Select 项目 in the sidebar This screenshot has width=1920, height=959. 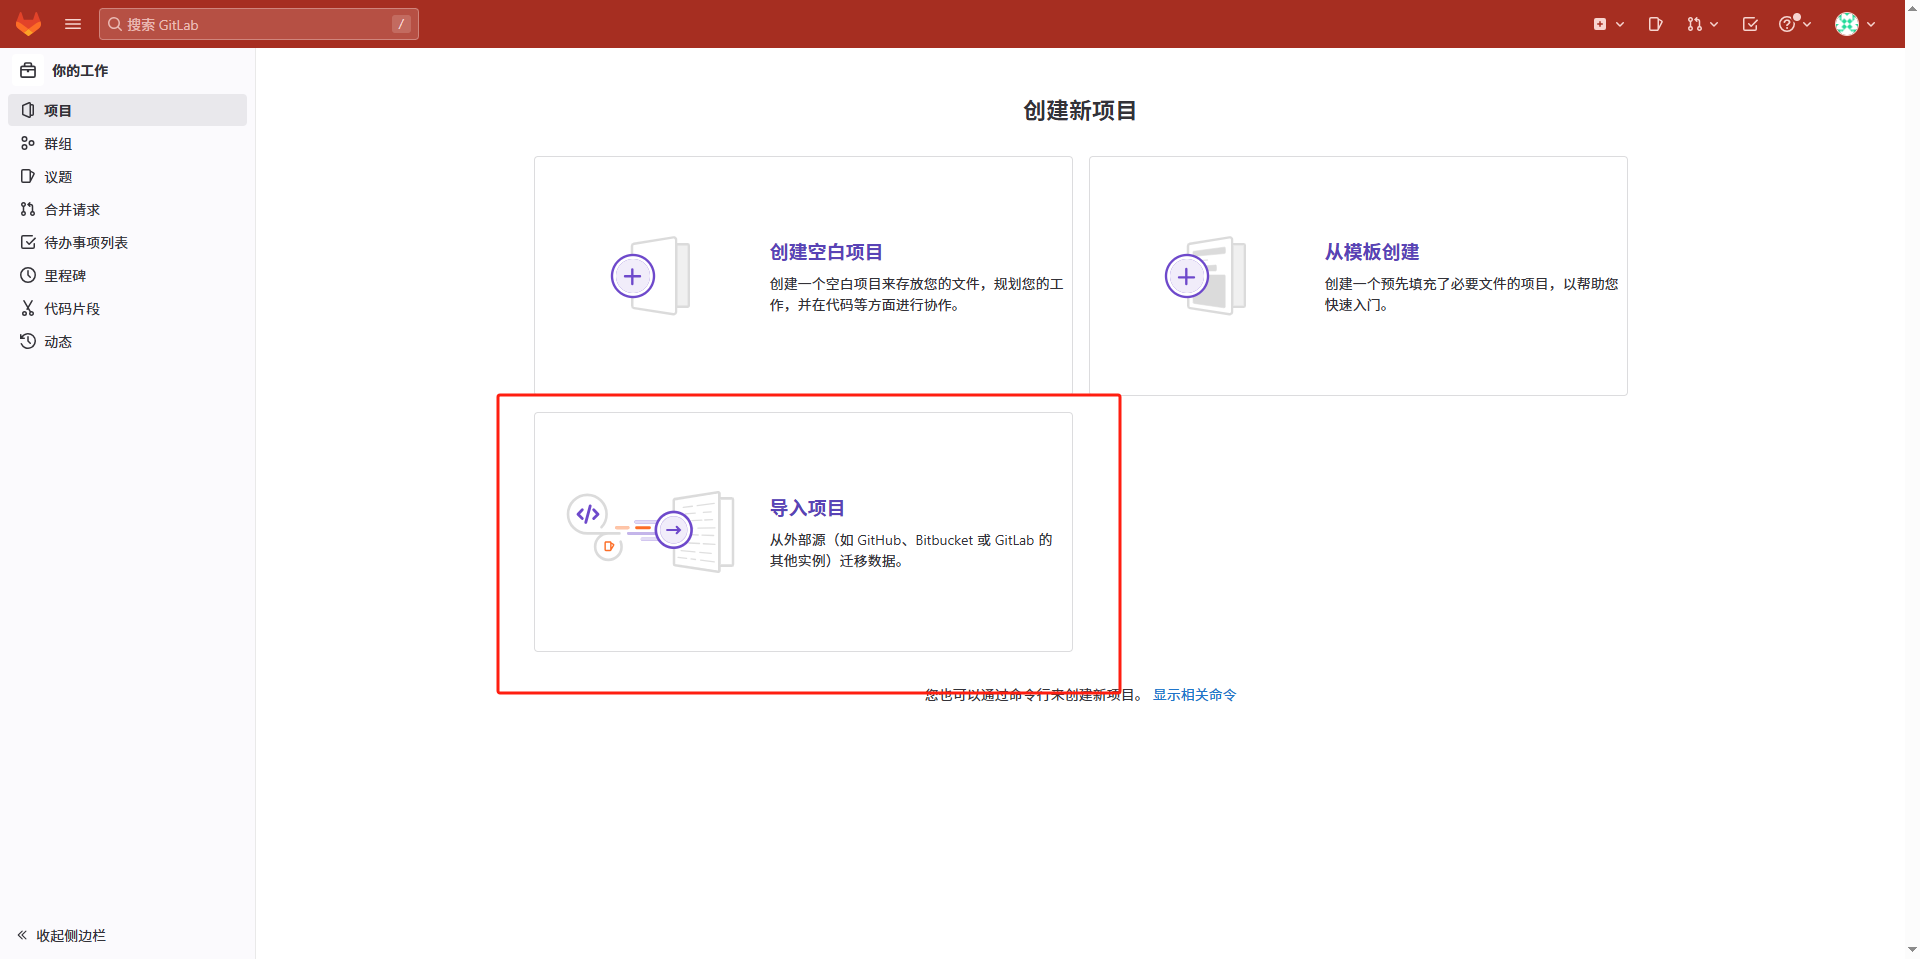coord(127,110)
